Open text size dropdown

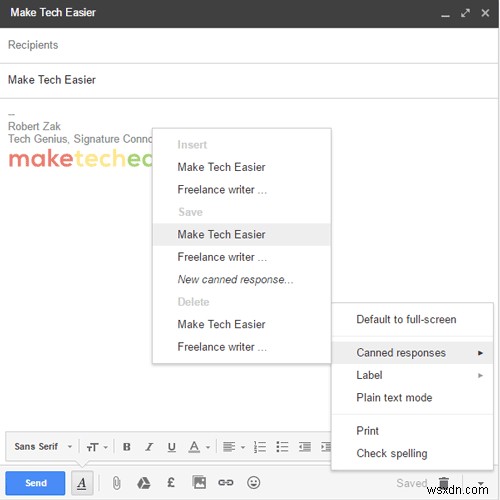tap(97, 447)
